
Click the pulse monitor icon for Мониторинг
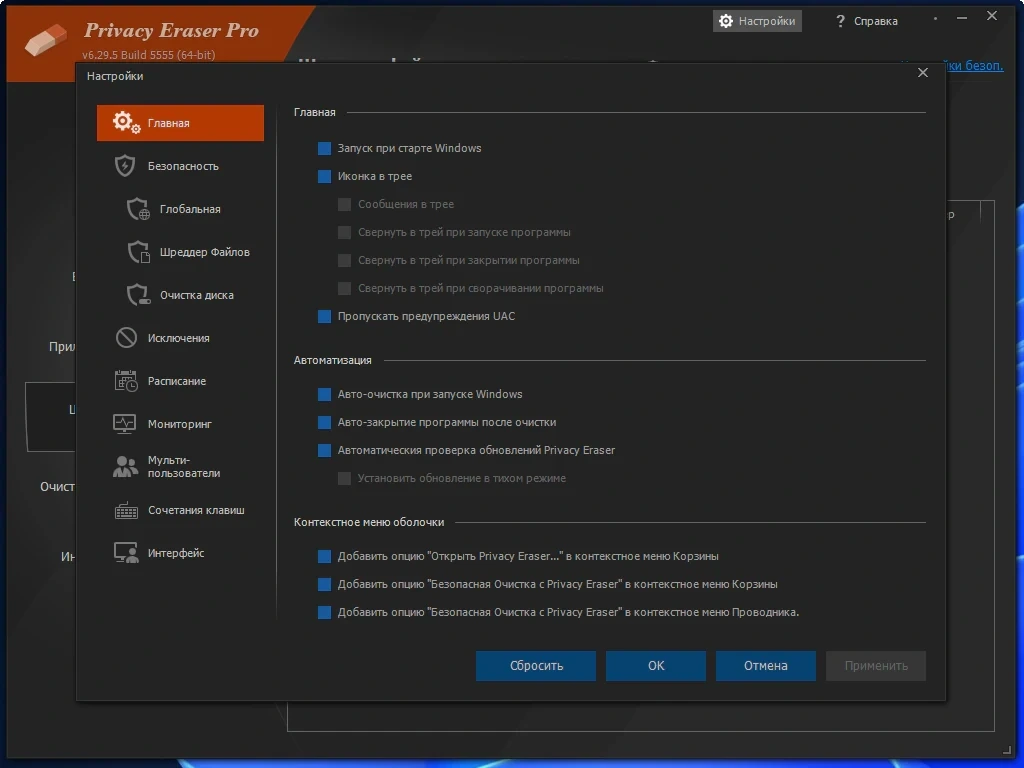(125, 424)
